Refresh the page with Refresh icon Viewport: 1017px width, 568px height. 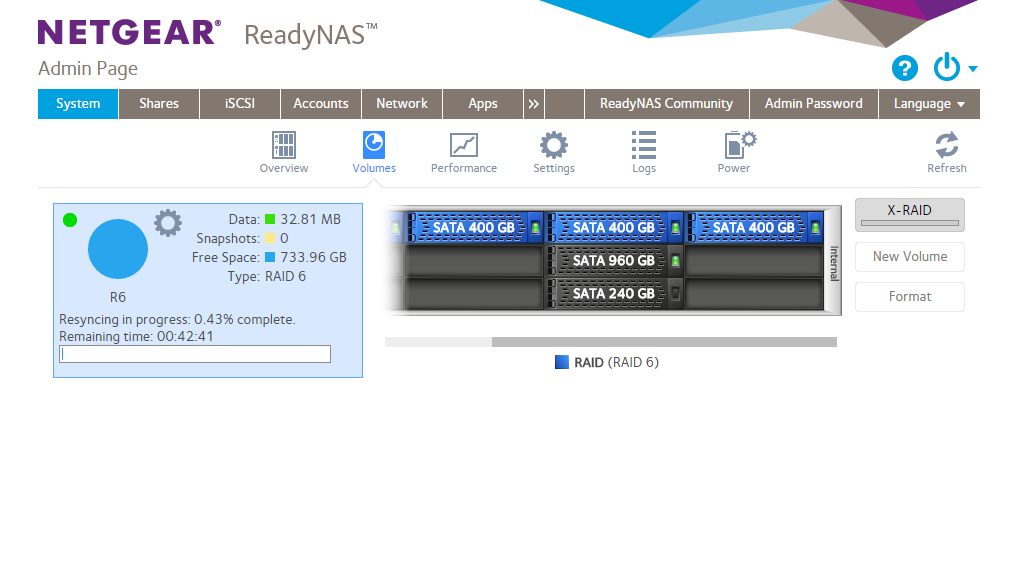pos(946,145)
